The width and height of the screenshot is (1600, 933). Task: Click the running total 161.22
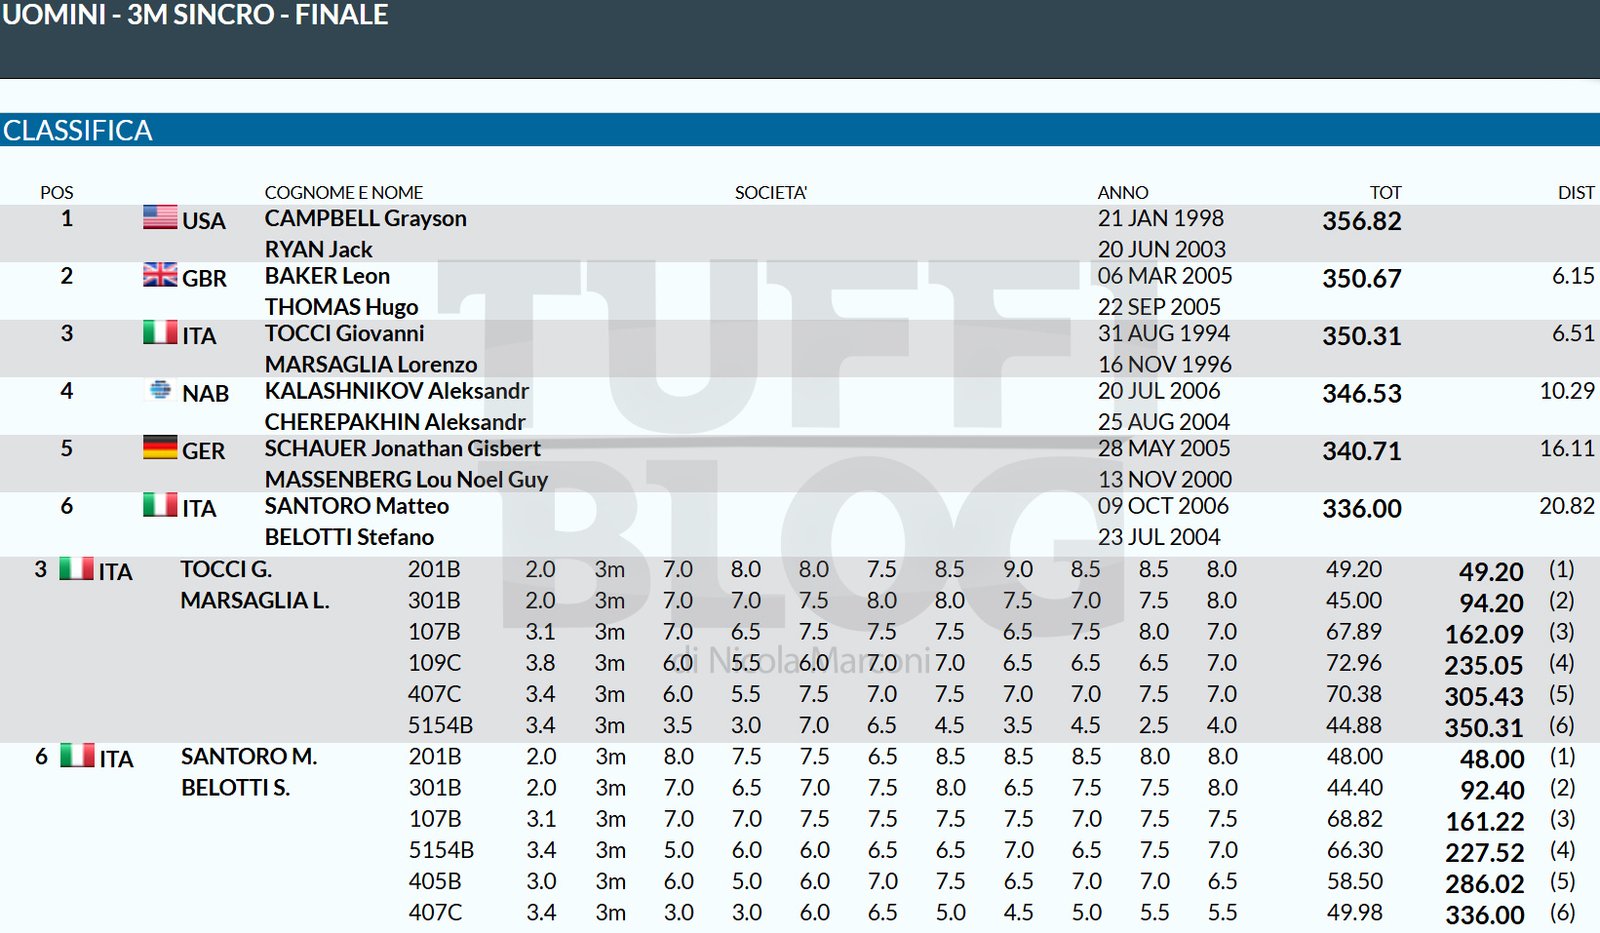[1485, 822]
